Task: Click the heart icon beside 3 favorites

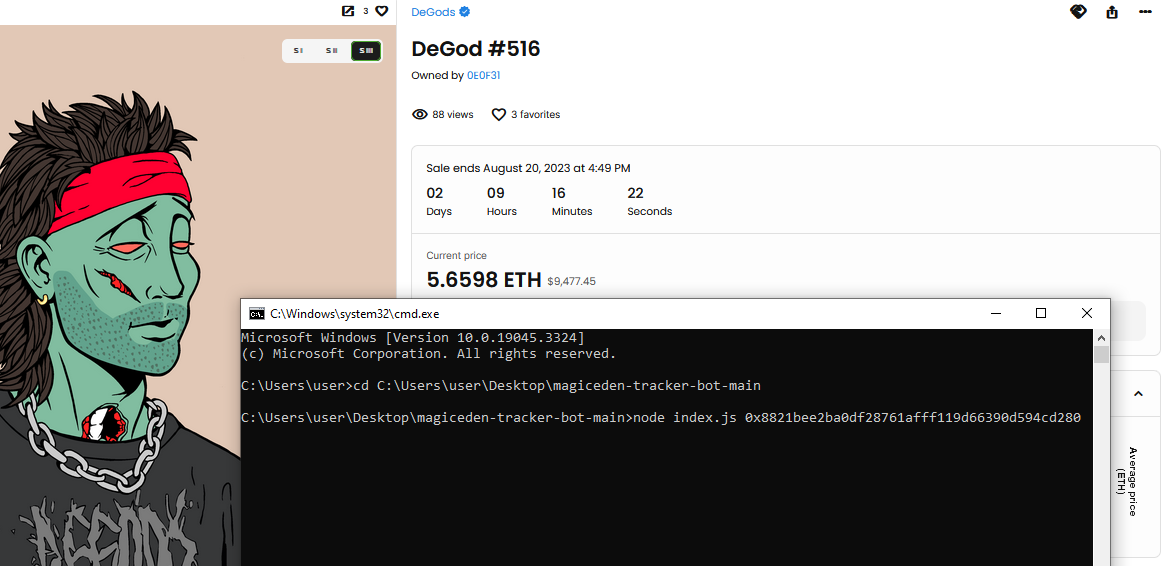Action: [x=499, y=115]
